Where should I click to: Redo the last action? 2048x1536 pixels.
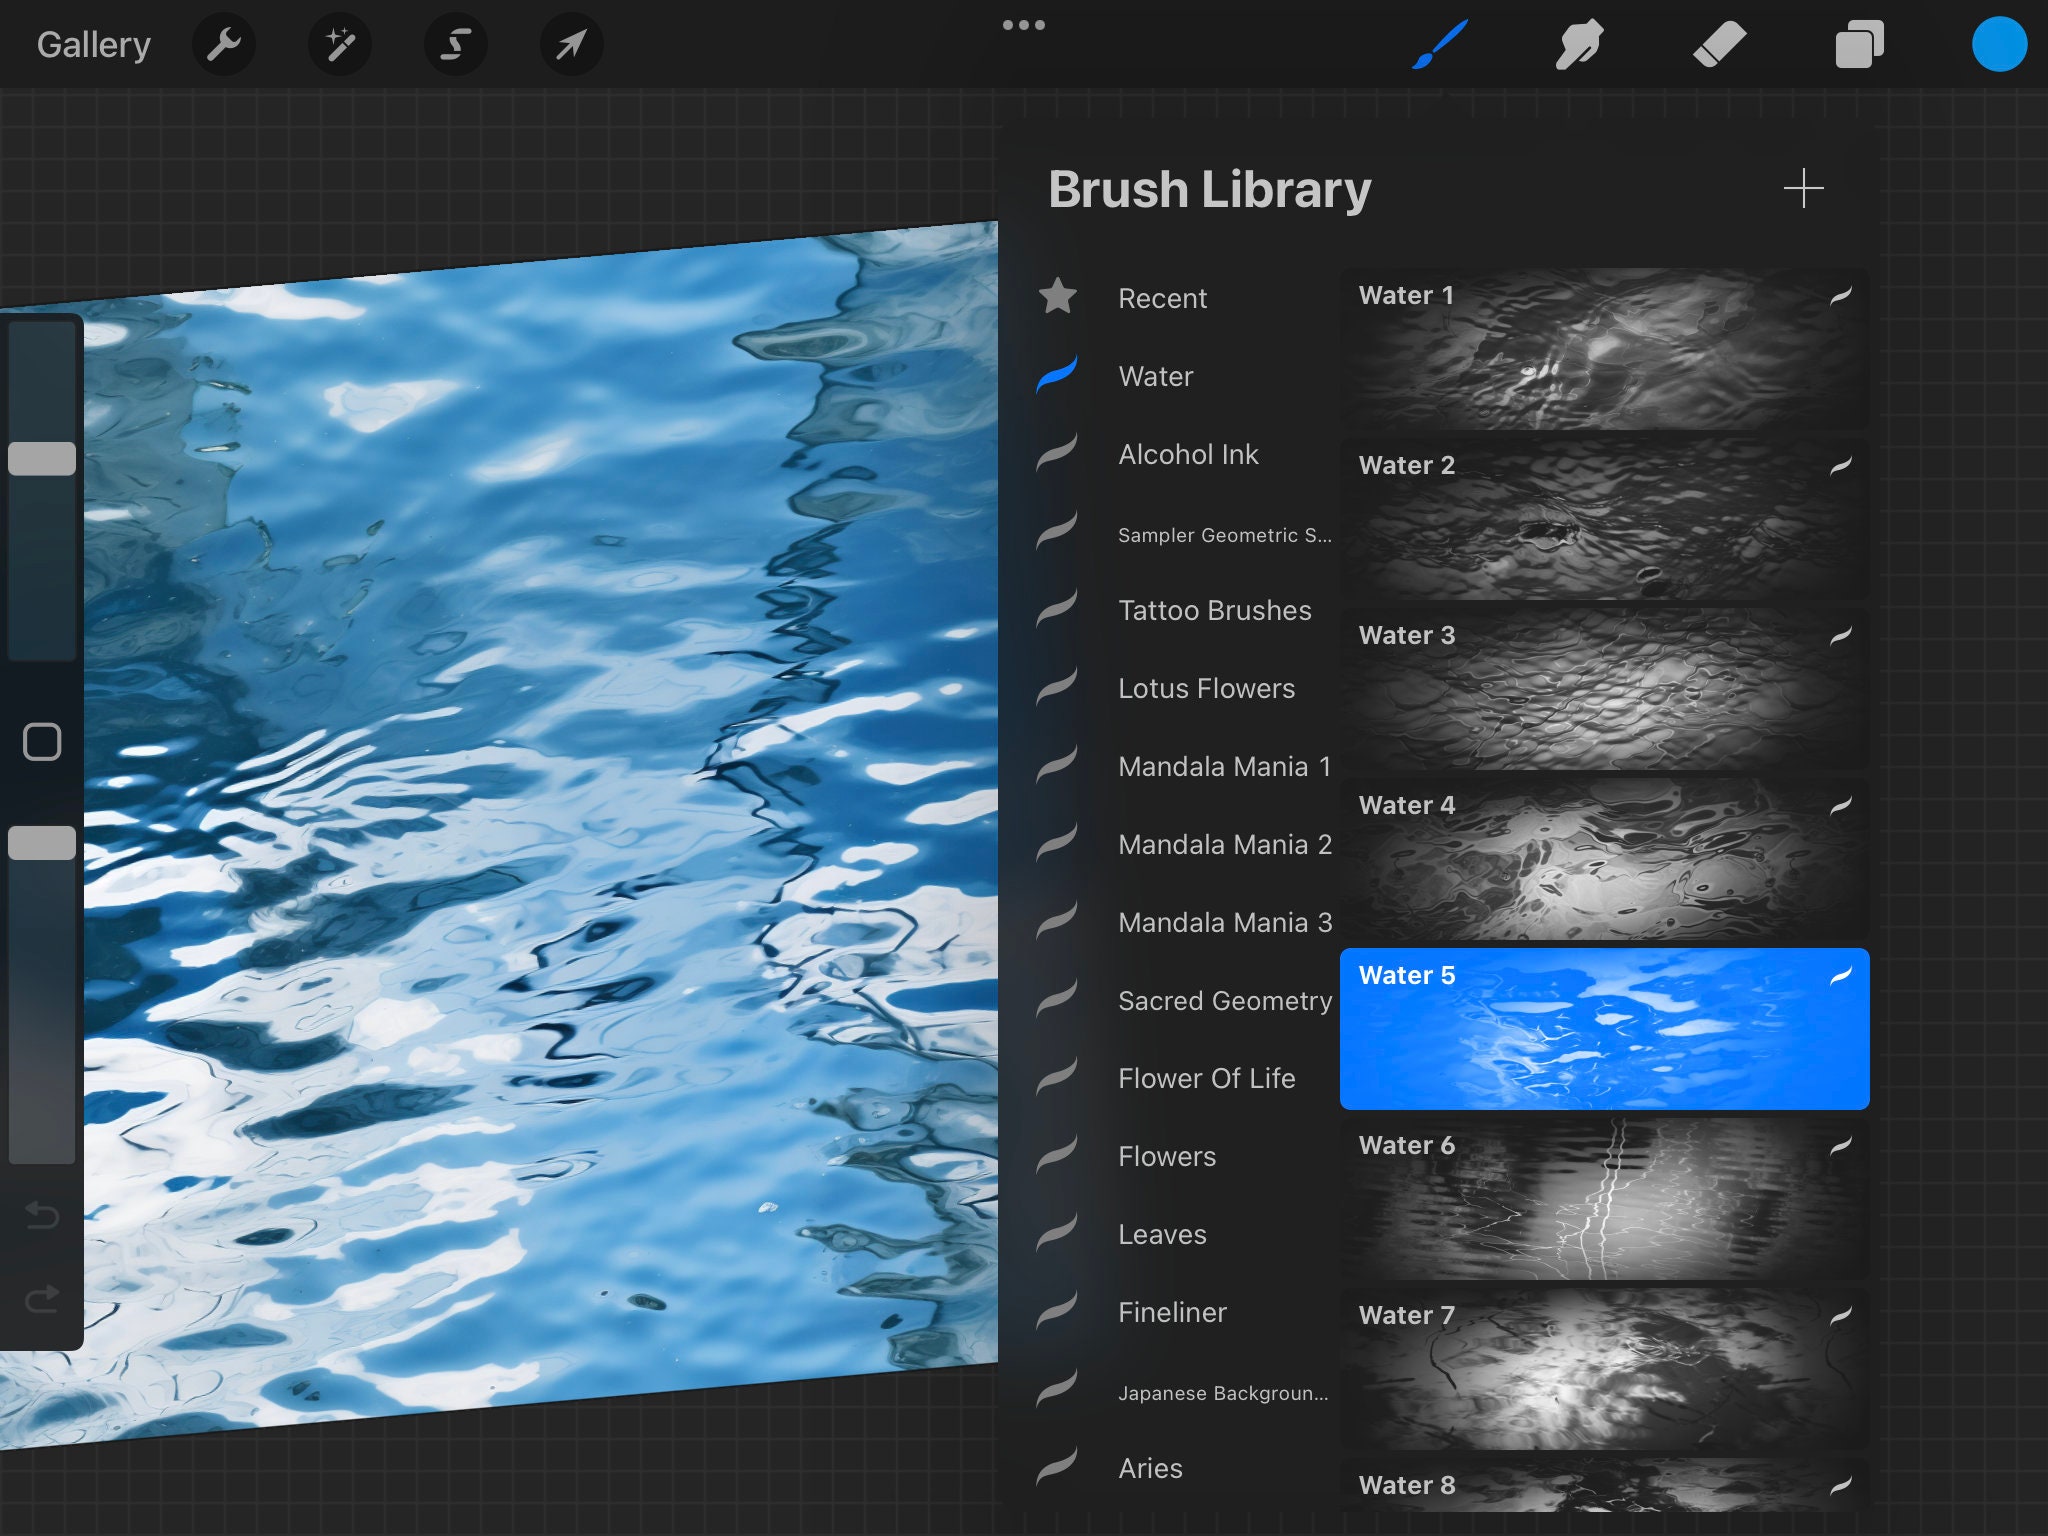[x=42, y=1298]
